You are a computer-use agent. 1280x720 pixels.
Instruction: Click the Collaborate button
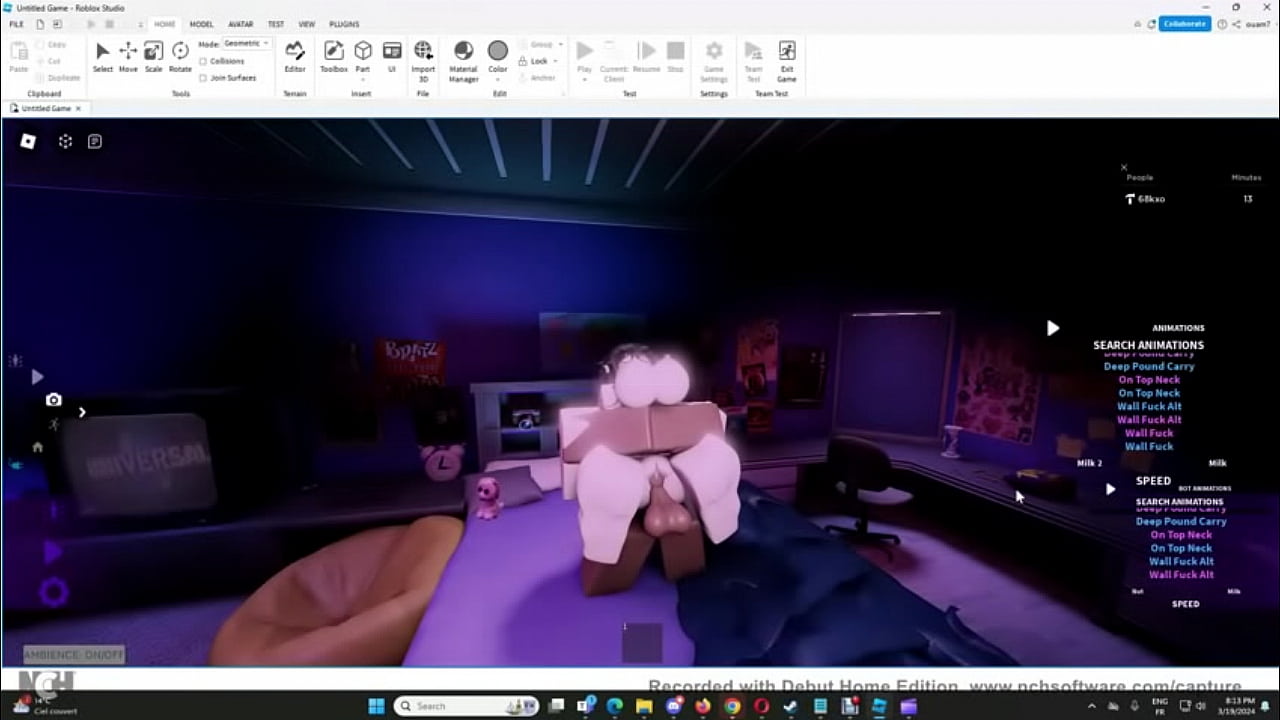(x=1184, y=23)
